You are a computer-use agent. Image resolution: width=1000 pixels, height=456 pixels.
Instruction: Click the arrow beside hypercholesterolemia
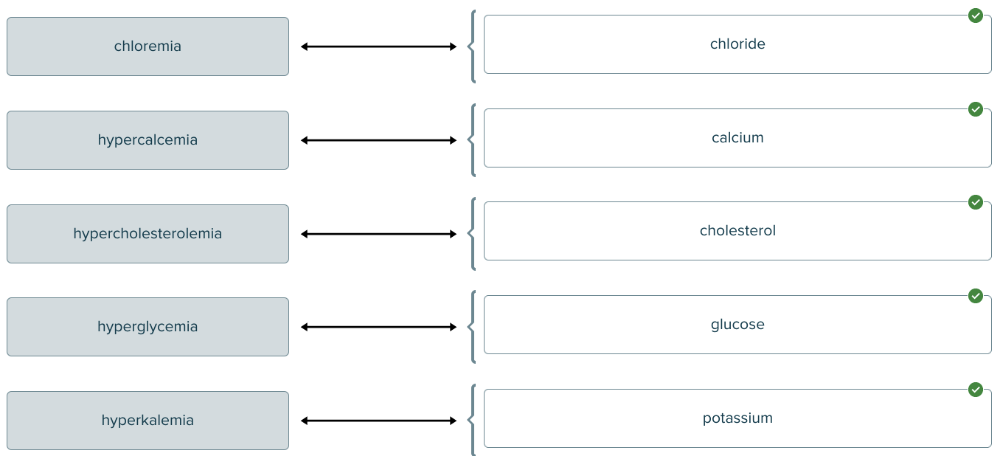click(379, 234)
